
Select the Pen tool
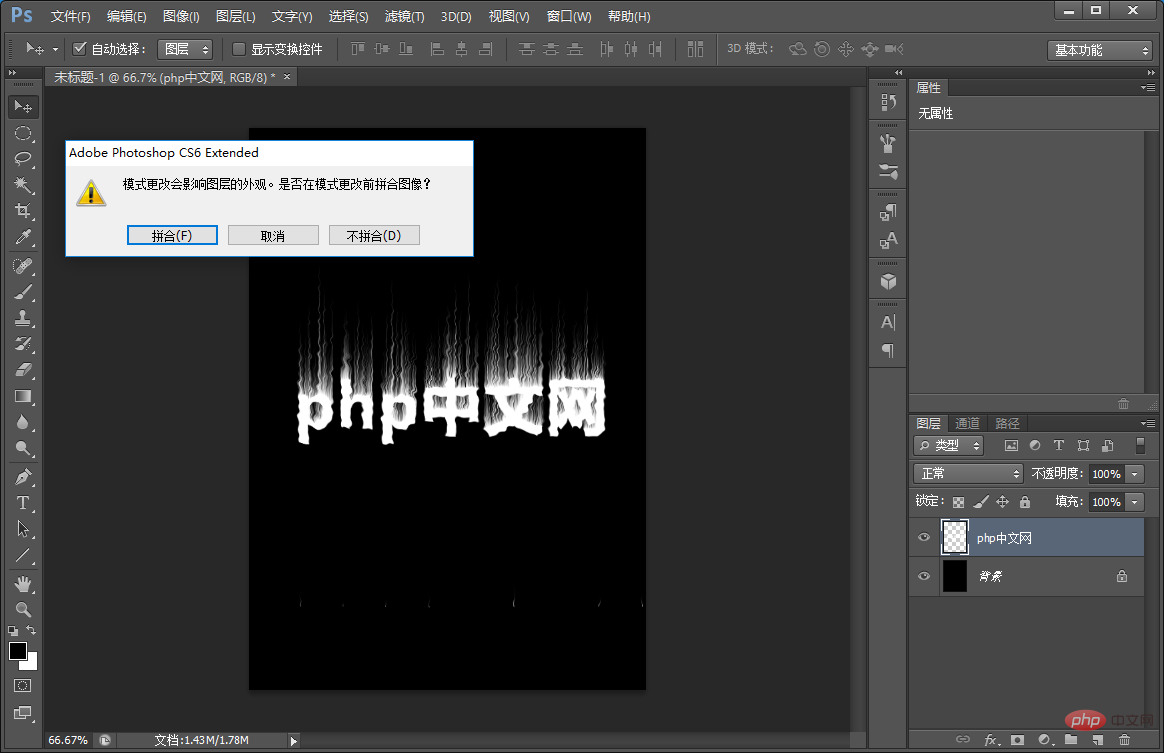[x=23, y=477]
